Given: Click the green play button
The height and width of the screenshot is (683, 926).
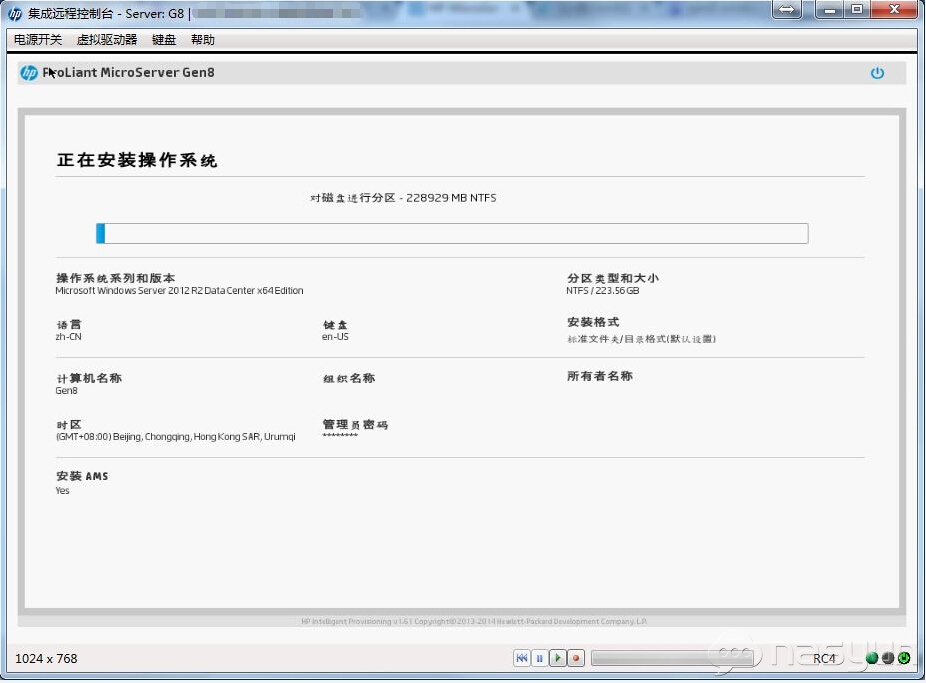Looking at the screenshot, I should [557, 658].
